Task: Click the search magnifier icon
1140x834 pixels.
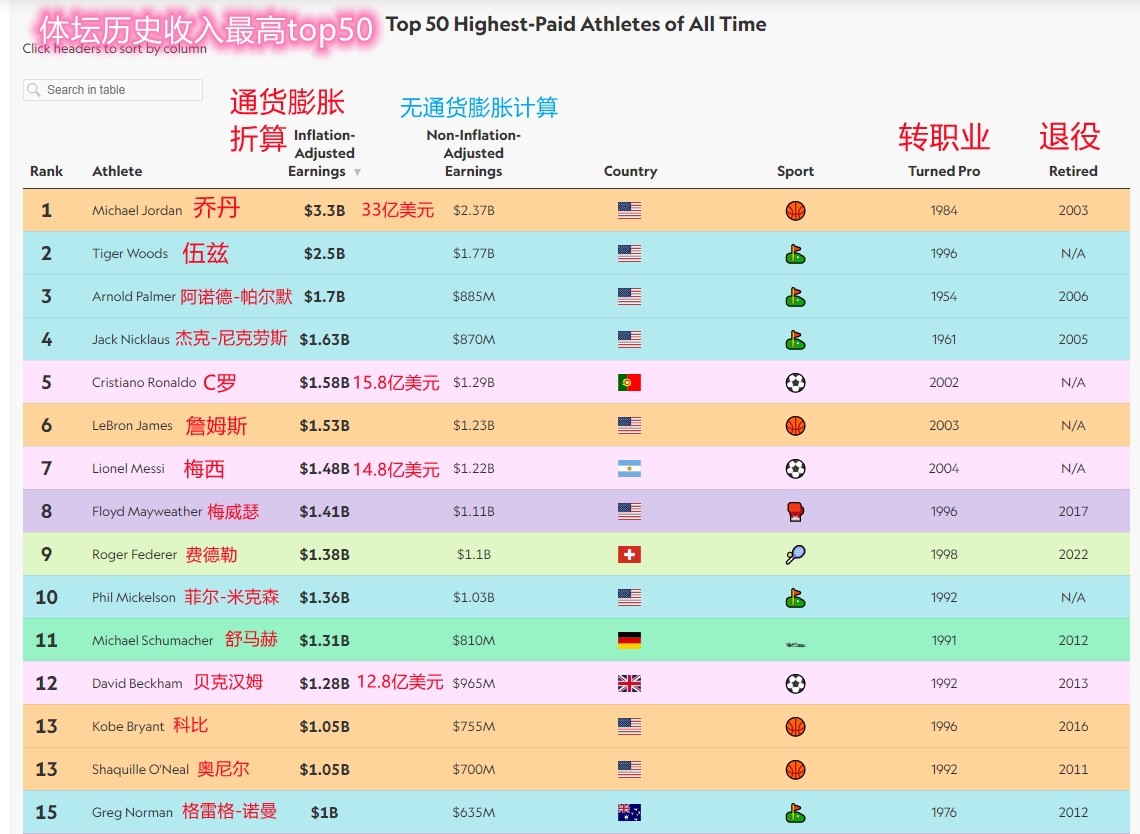Action: point(33,89)
